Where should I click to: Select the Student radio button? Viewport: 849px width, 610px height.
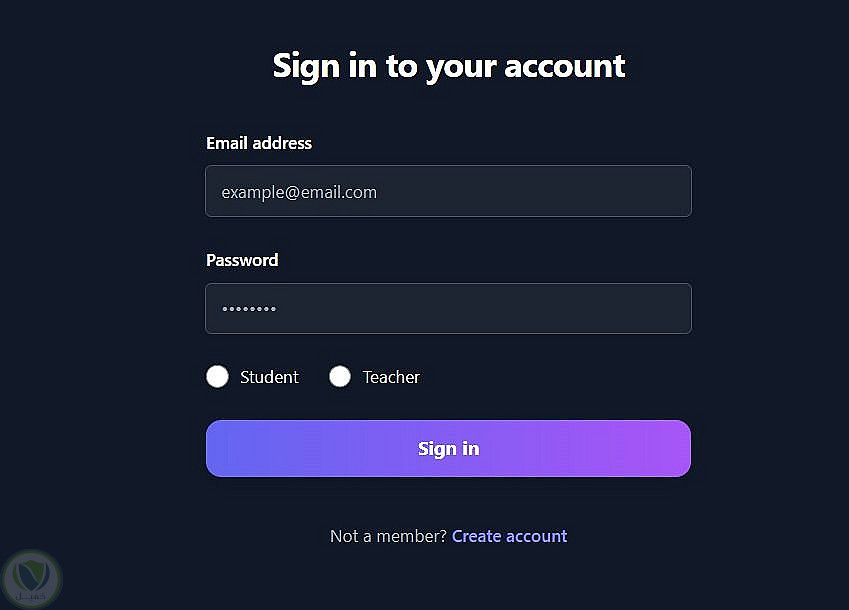coord(217,377)
